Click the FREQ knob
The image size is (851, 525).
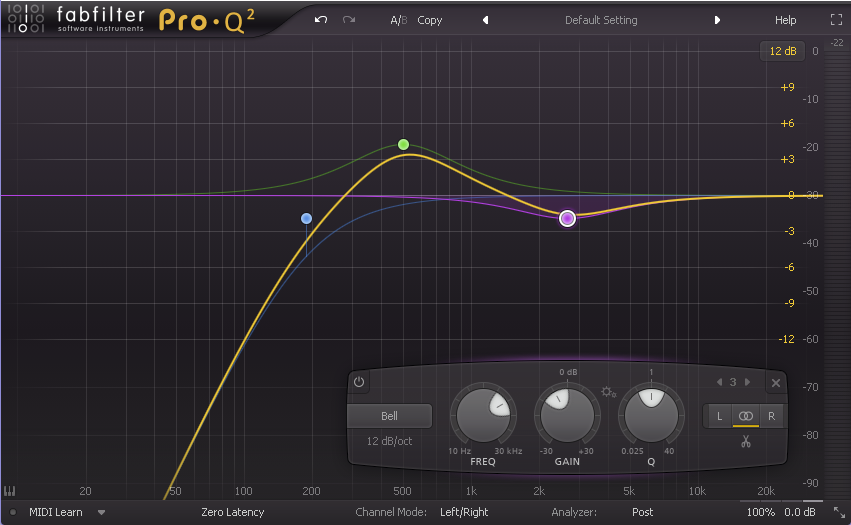(483, 415)
